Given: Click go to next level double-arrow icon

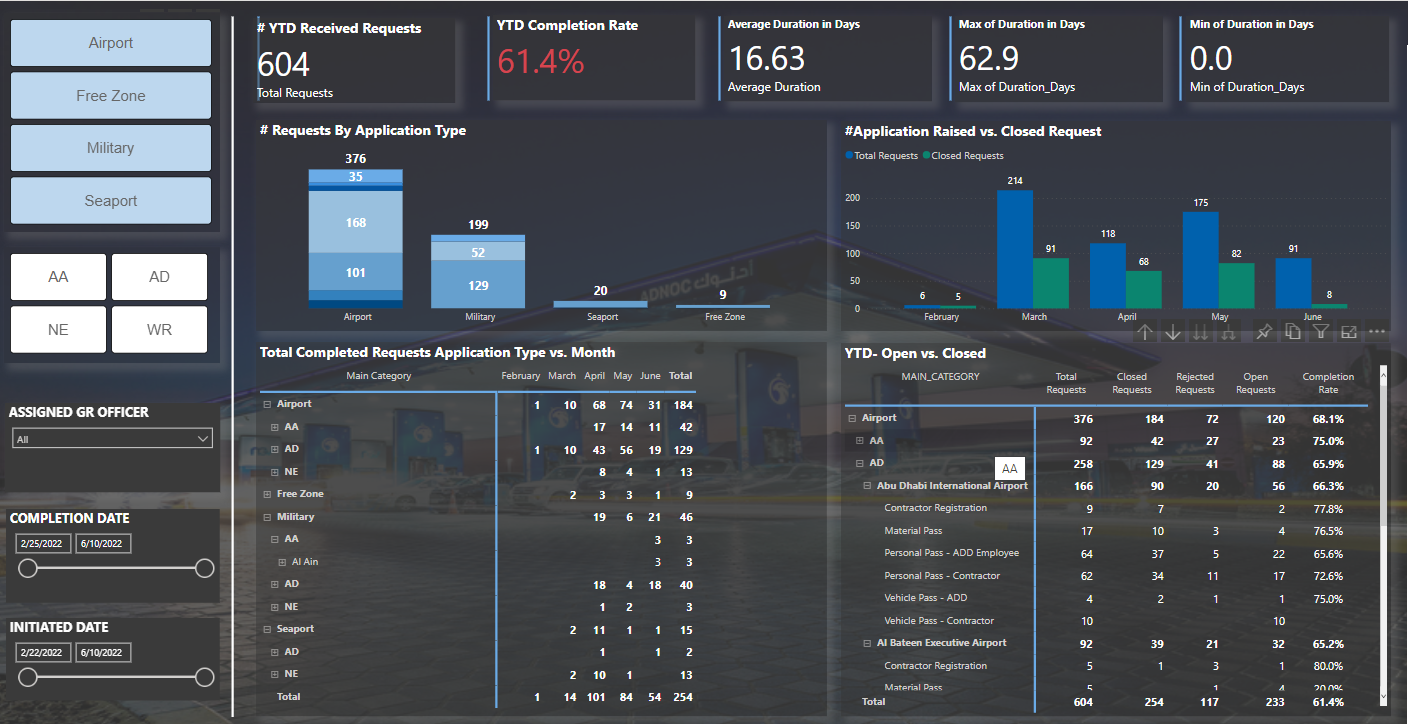Looking at the screenshot, I should (x=1201, y=332).
